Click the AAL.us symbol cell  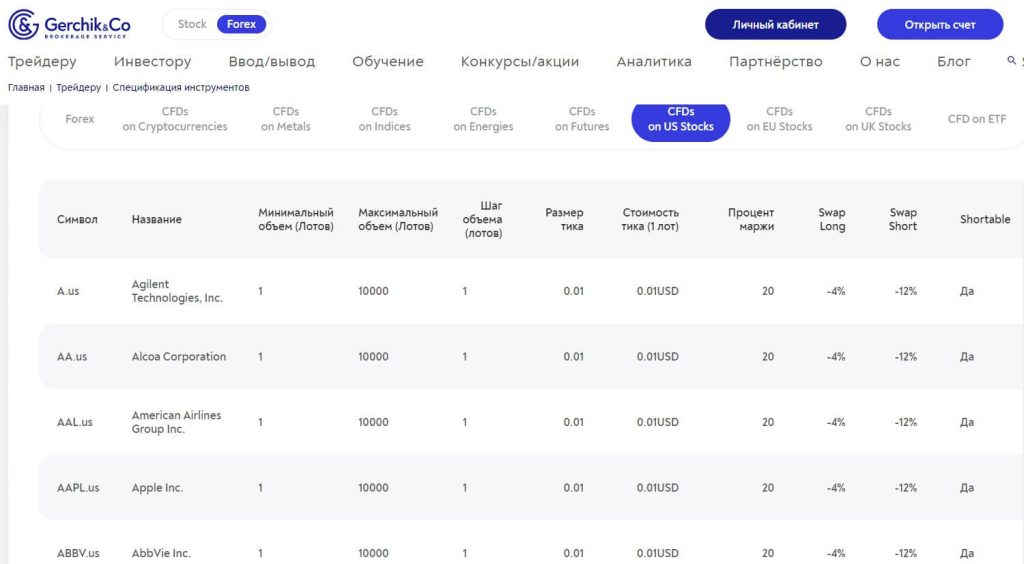(74, 422)
